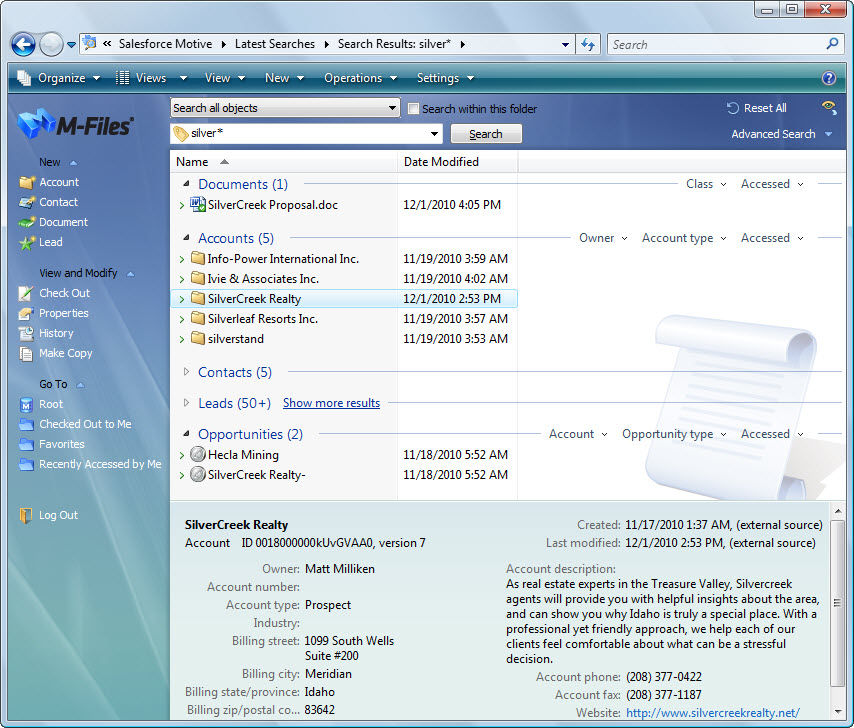Open the Views menu
Viewport: 854px width, 728px height.
[x=151, y=78]
